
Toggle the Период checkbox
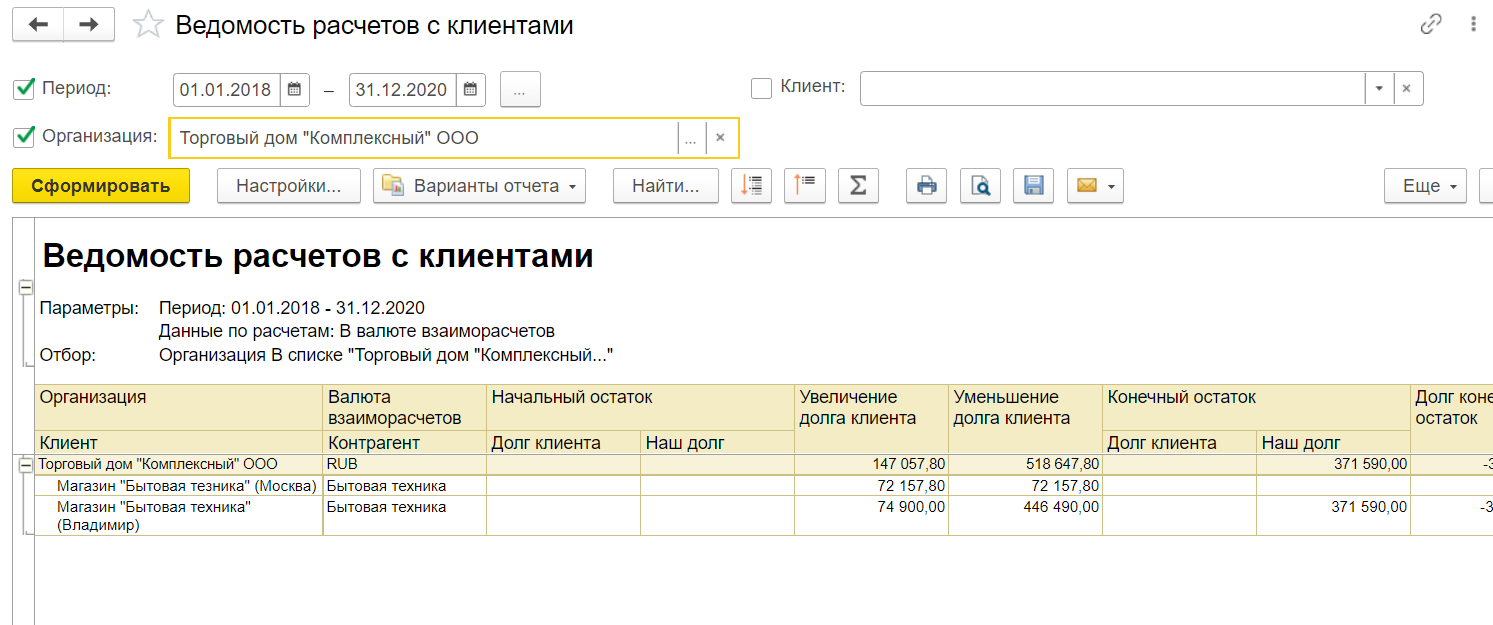pyautogui.click(x=24, y=89)
